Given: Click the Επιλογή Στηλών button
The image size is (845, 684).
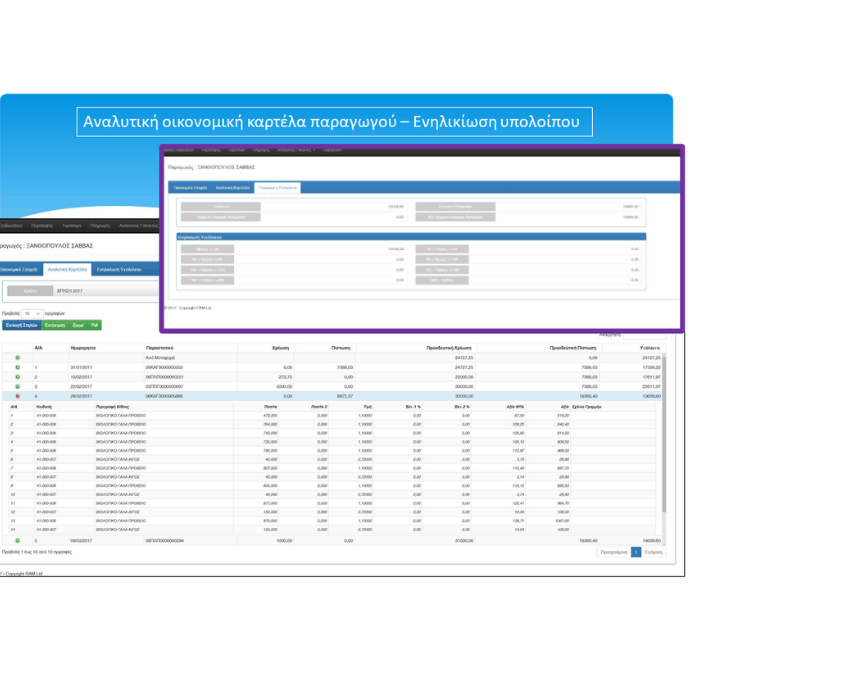Looking at the screenshot, I should pyautogui.click(x=22, y=326).
